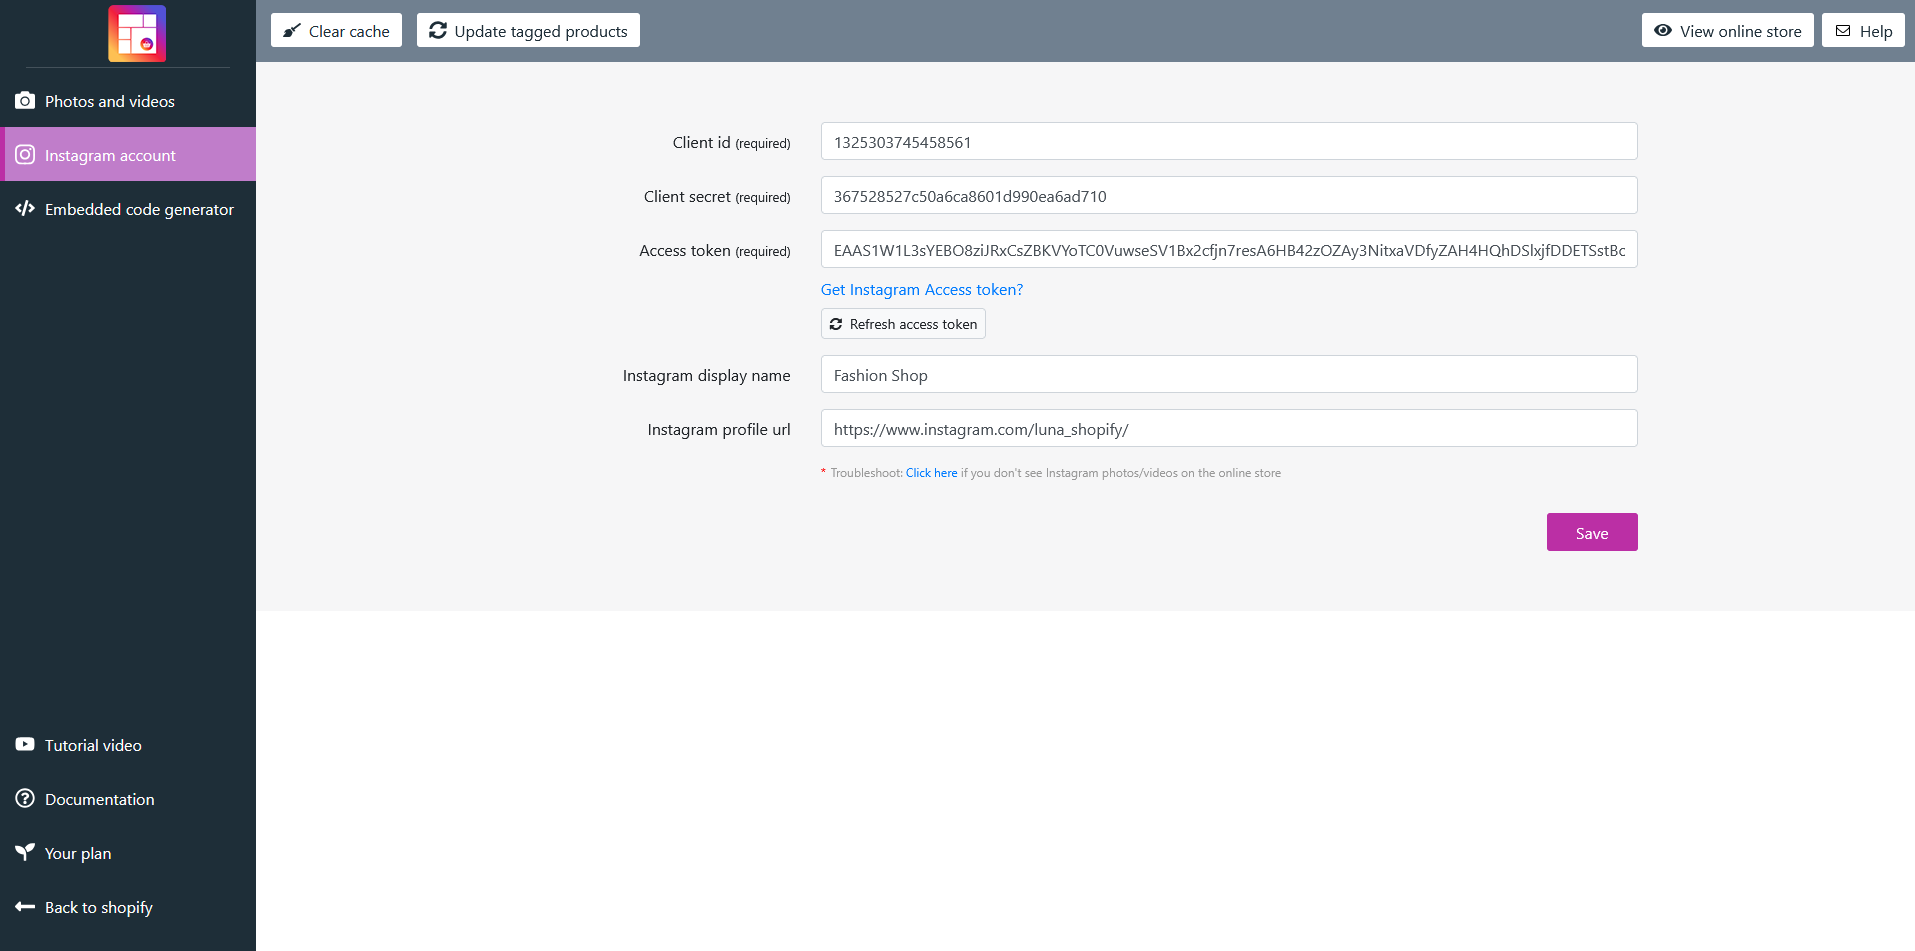Click the Help button

pos(1863,31)
